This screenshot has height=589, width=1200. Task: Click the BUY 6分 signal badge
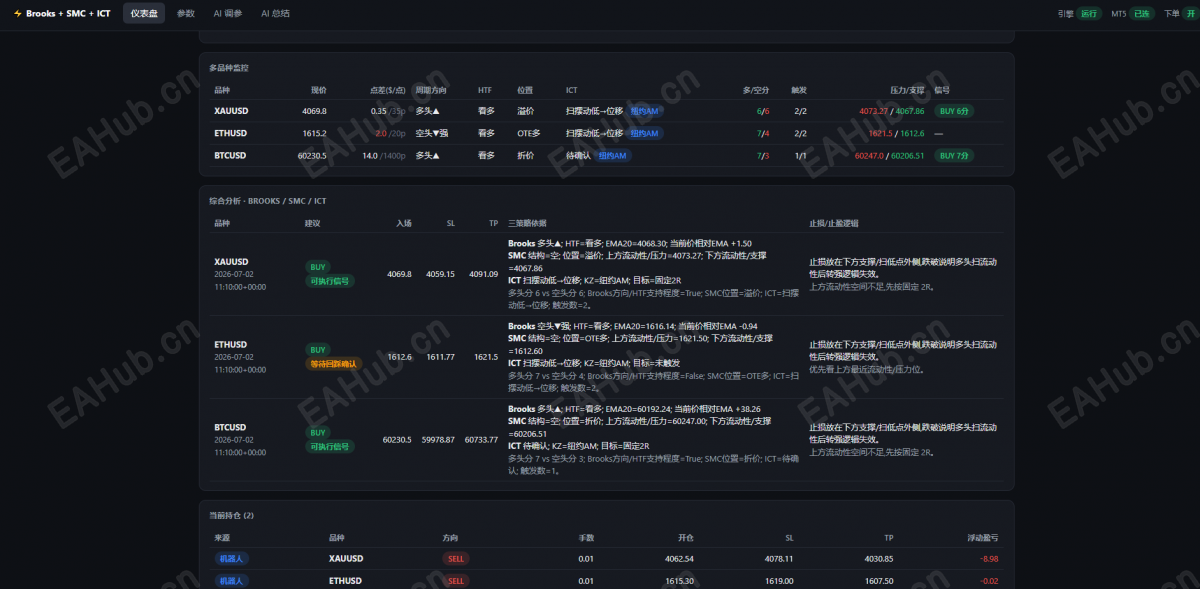954,111
